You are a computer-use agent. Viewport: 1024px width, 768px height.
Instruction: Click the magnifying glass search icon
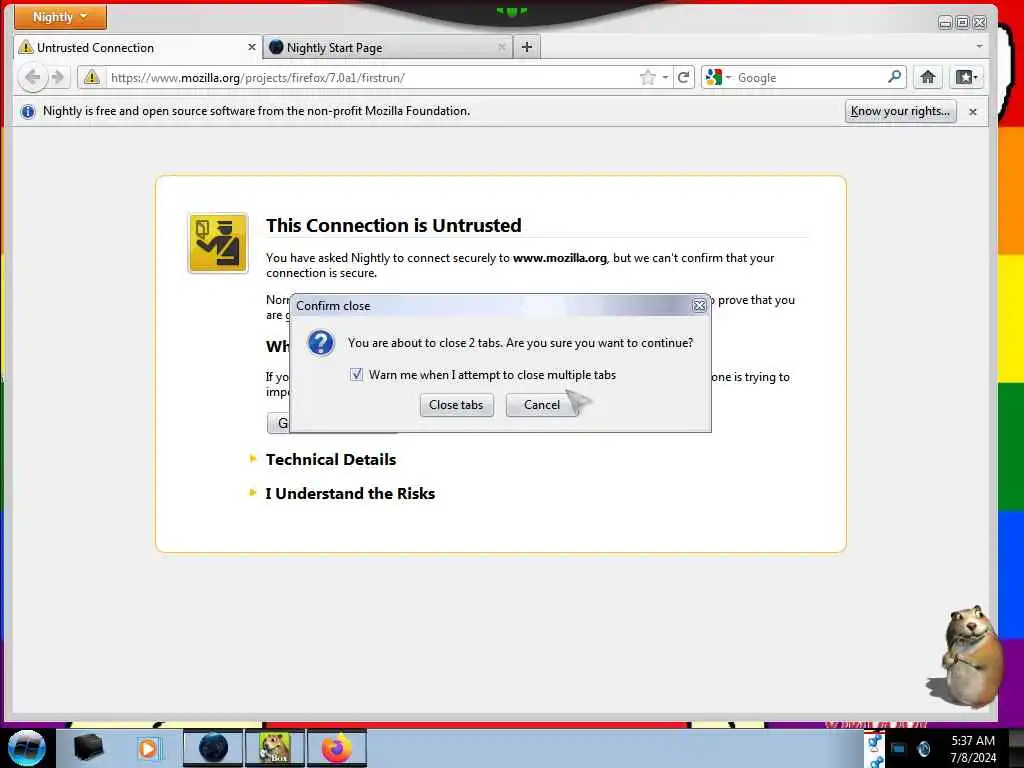(x=895, y=77)
